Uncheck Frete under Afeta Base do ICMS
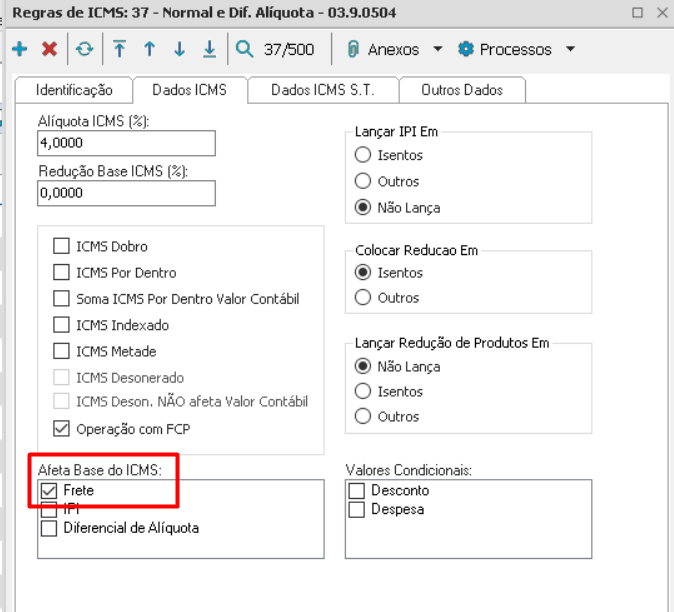 (x=49, y=490)
